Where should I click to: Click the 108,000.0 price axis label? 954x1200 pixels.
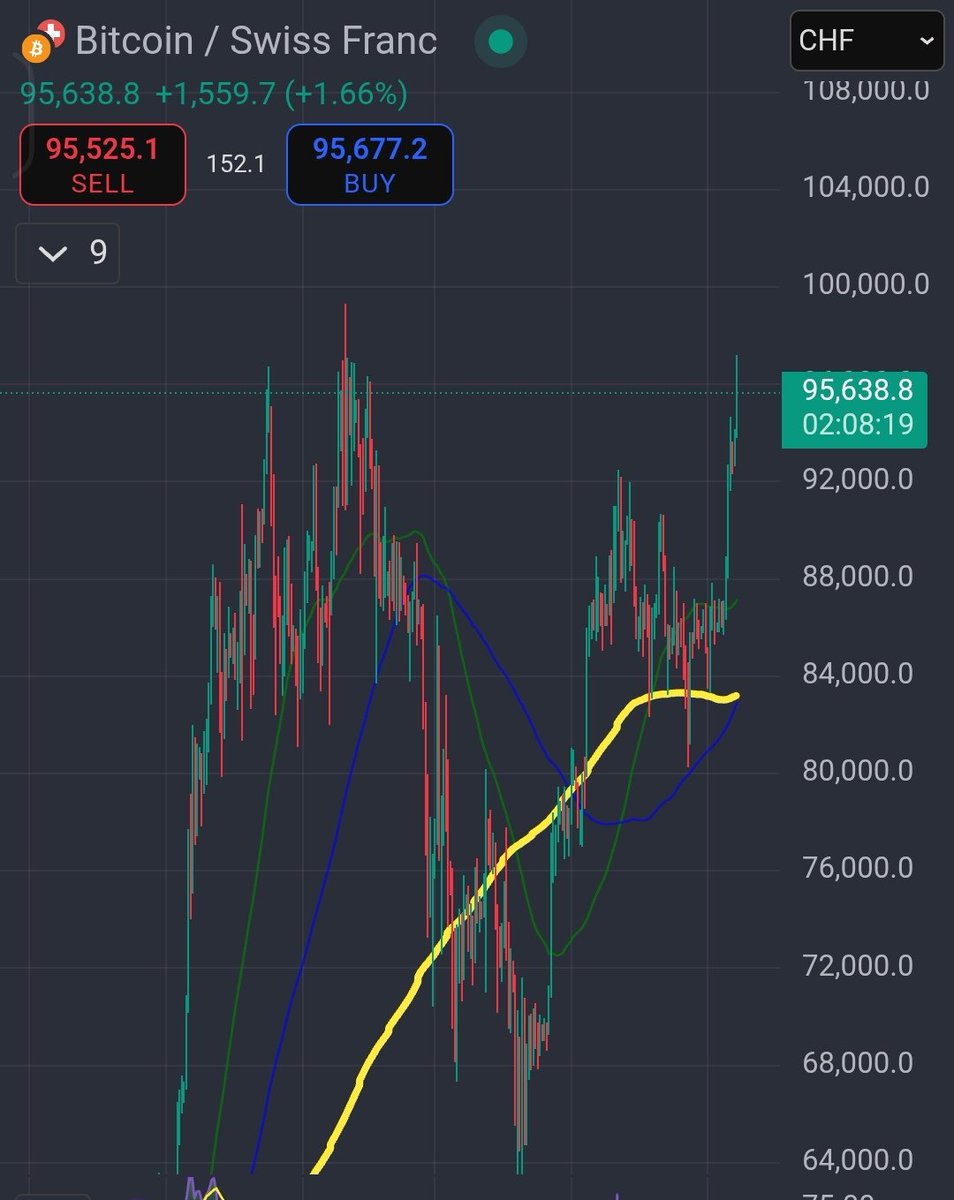click(866, 90)
